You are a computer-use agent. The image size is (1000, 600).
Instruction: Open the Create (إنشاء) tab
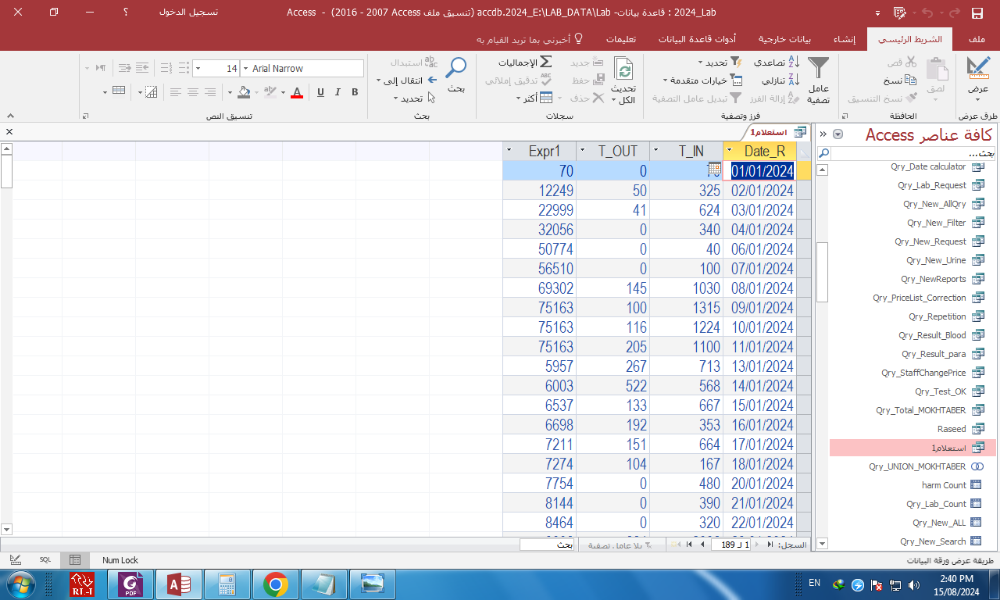tap(844, 40)
